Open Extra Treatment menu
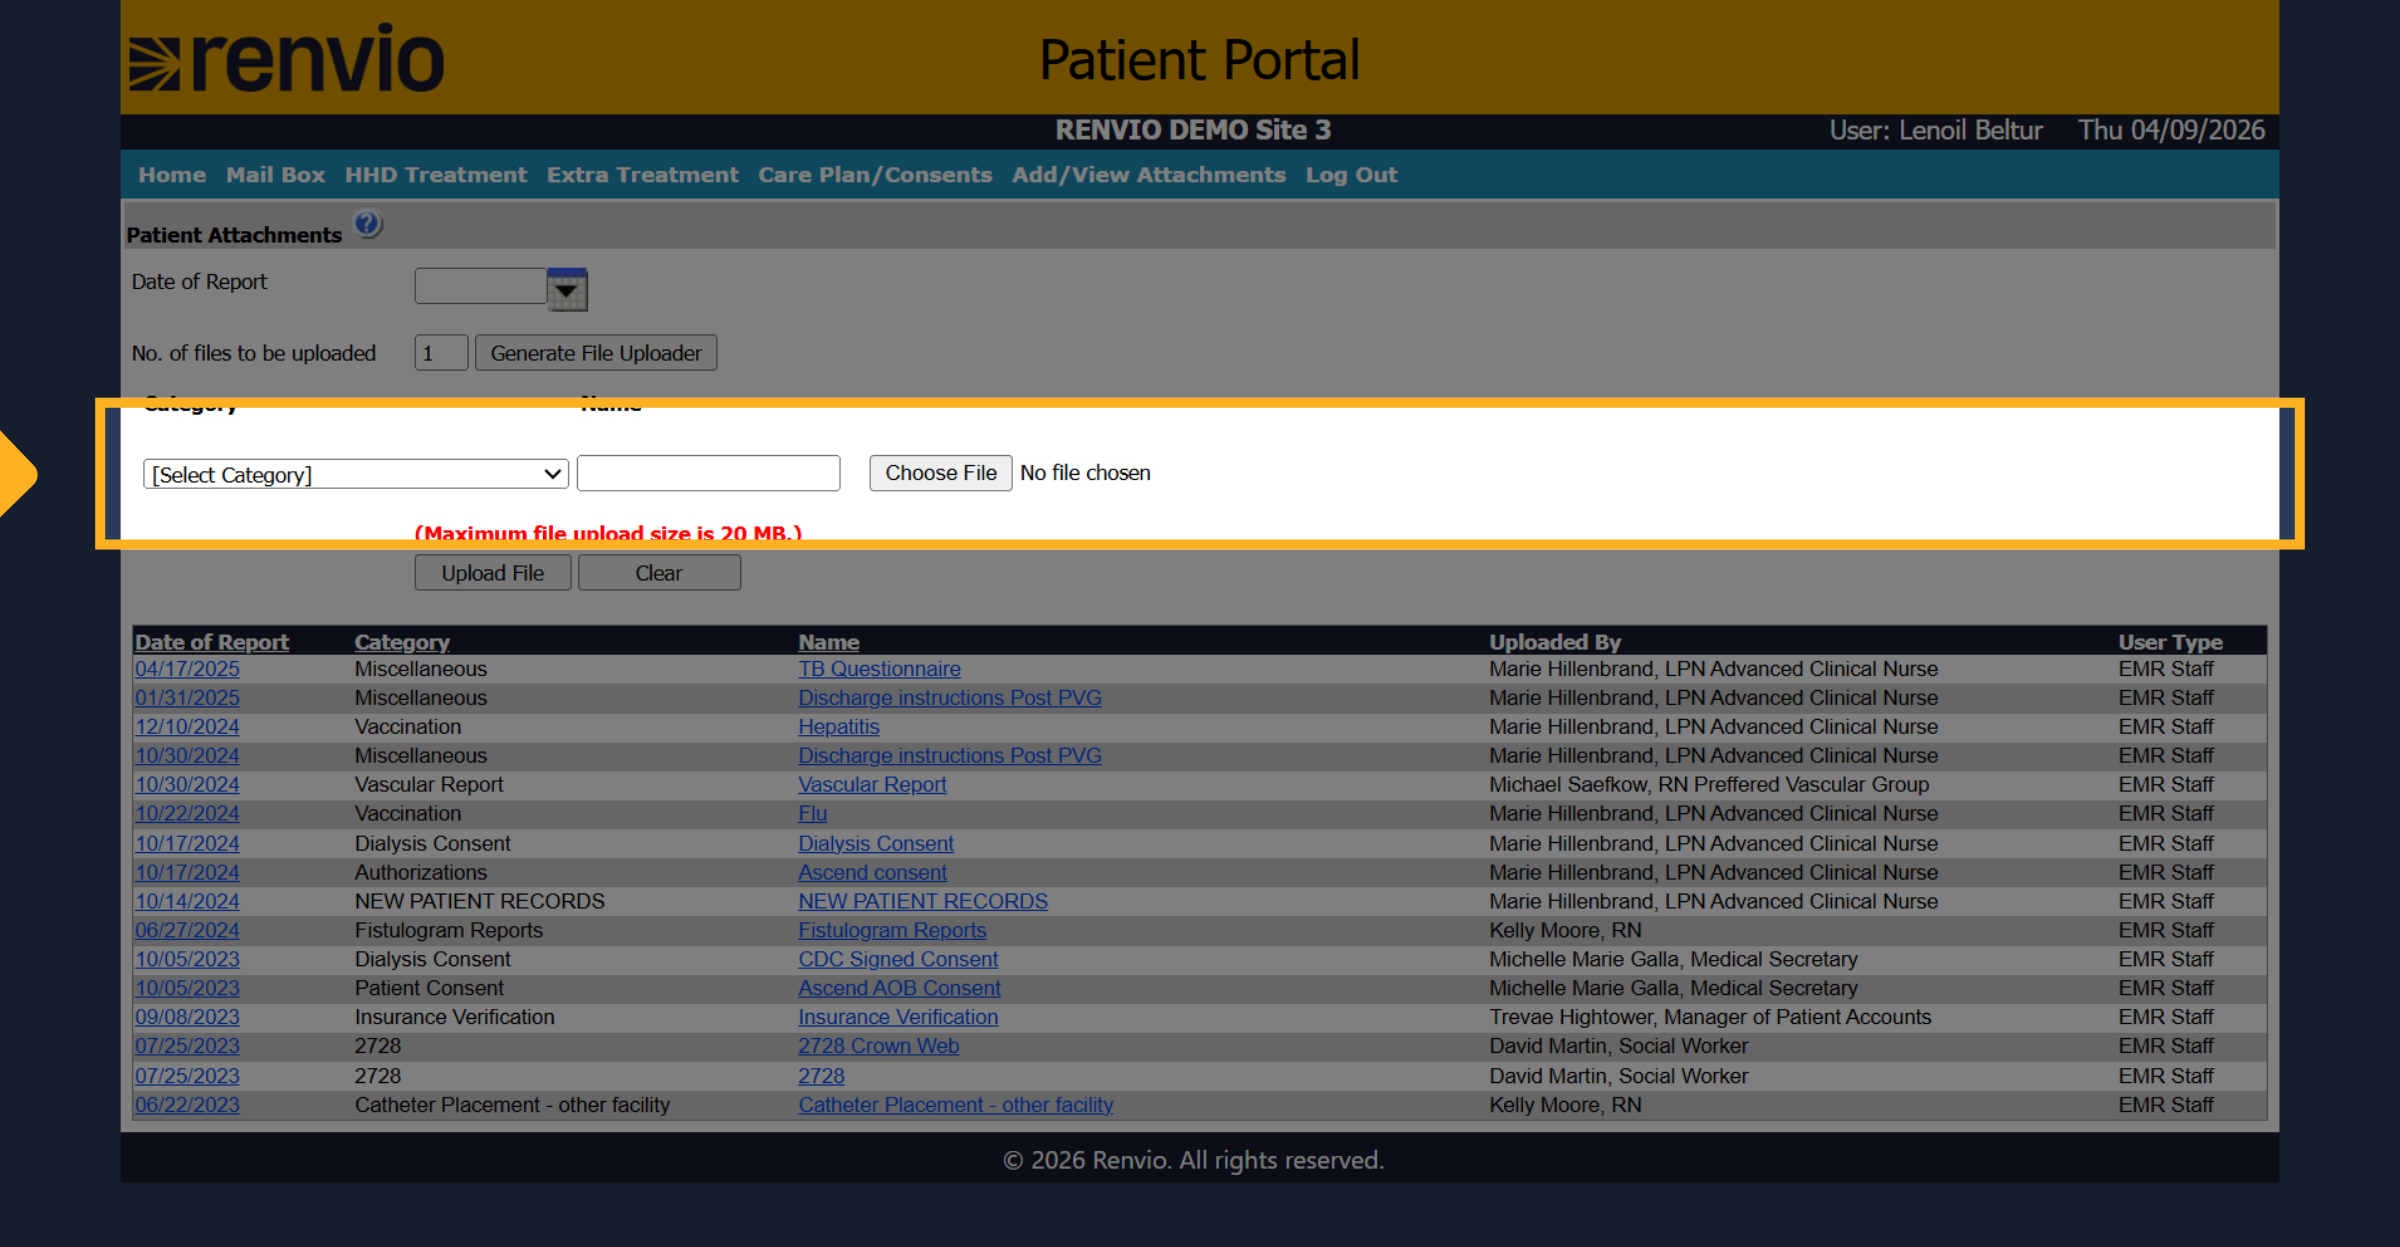The height and width of the screenshot is (1247, 2400). click(643, 175)
